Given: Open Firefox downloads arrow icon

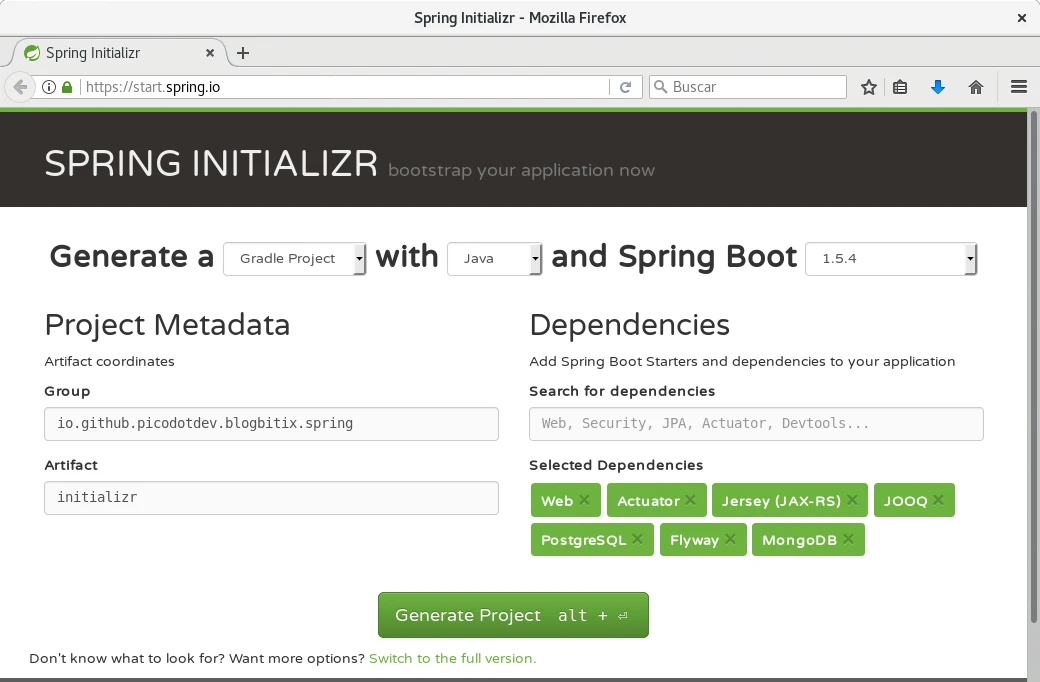Looking at the screenshot, I should pos(938,87).
